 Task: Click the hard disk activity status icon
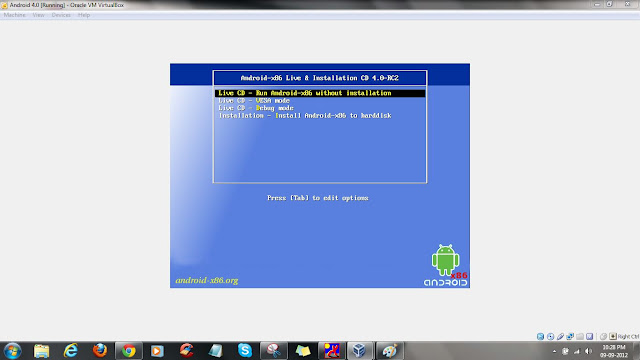(x=540, y=336)
